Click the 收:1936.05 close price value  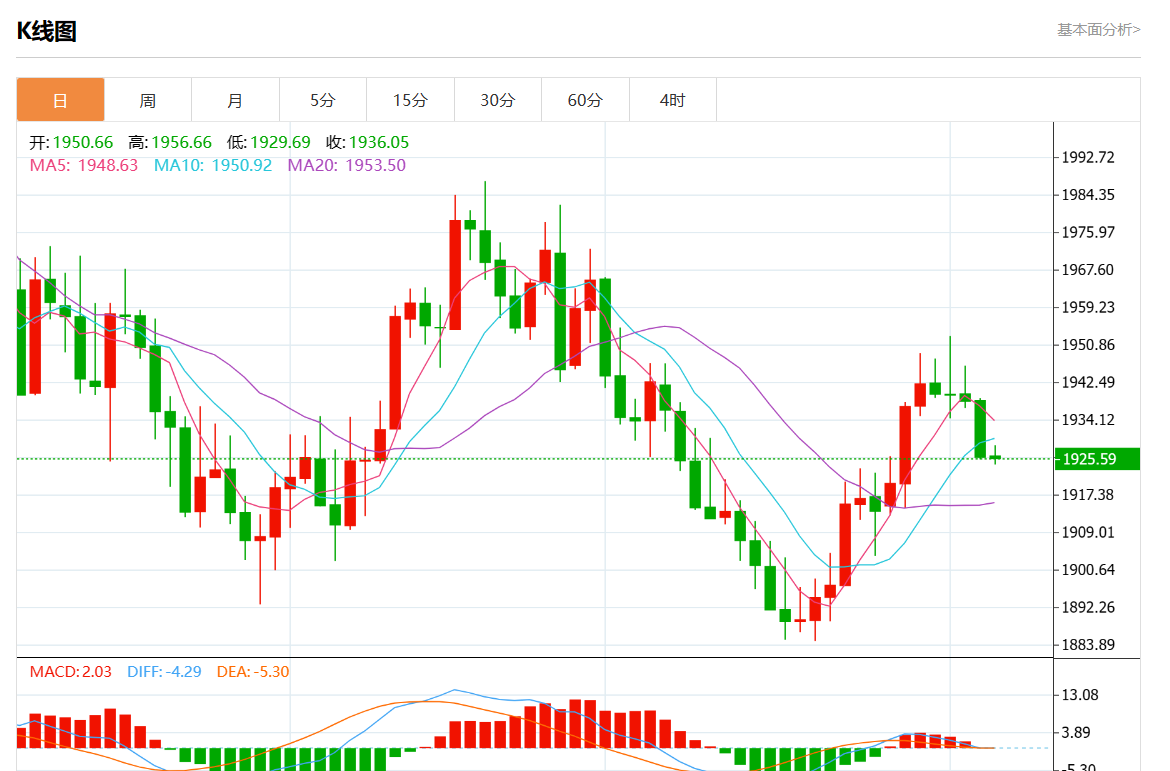(367, 142)
